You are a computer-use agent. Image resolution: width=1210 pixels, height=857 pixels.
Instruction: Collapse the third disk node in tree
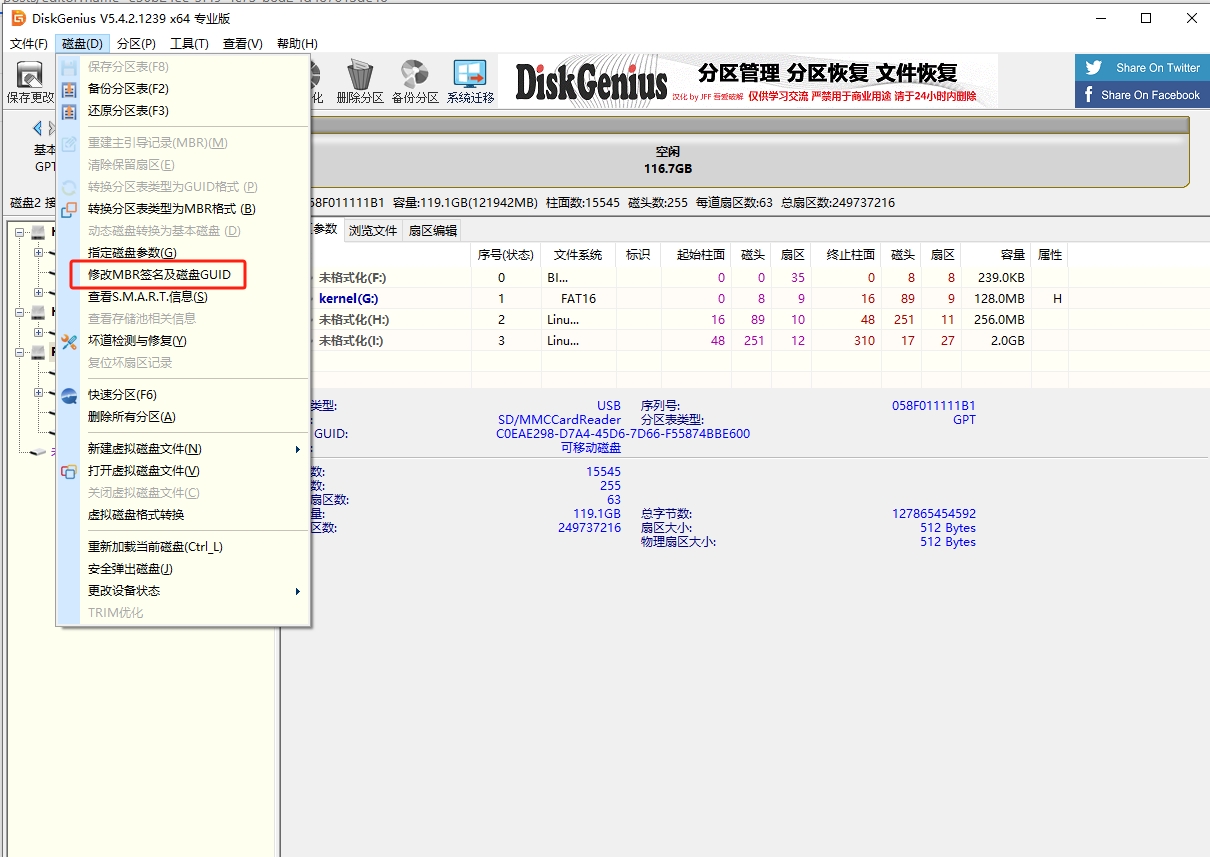[x=20, y=352]
